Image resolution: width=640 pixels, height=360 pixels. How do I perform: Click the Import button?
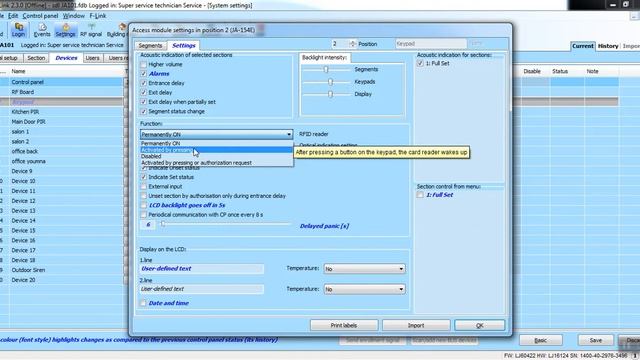tap(416, 325)
